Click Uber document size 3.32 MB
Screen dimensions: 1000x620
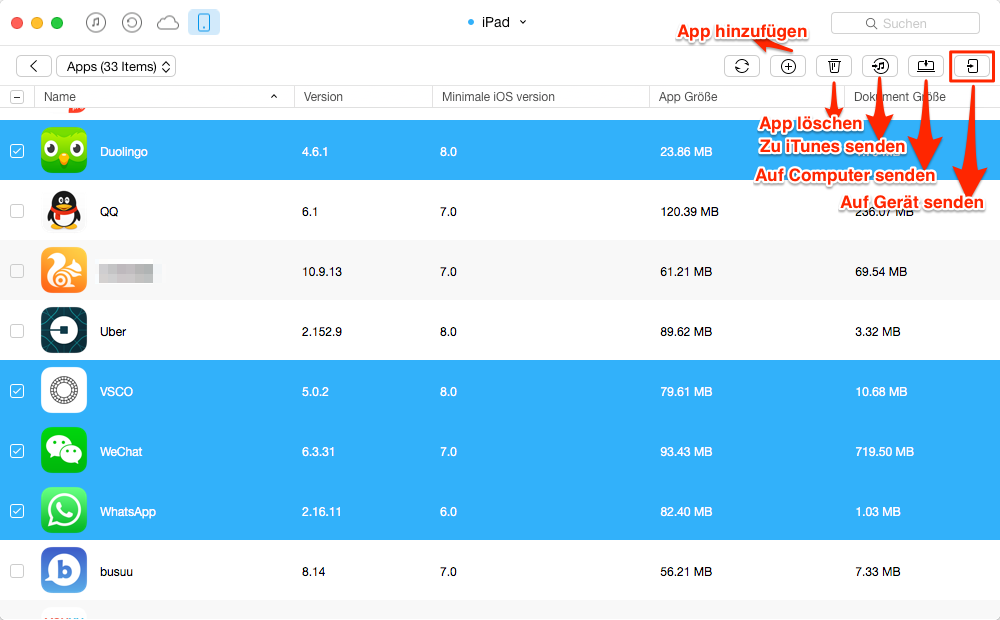pos(878,332)
